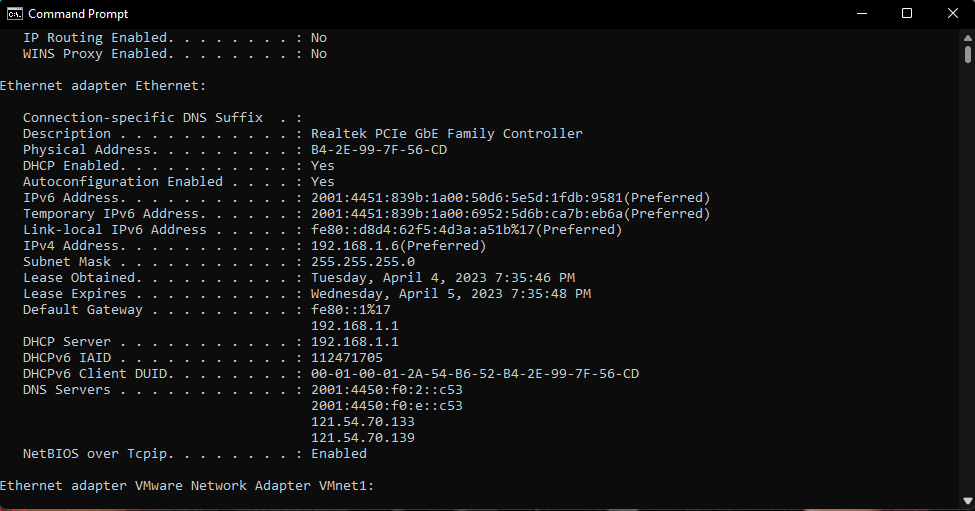Click the scrollbar down arrow

(x=968, y=500)
